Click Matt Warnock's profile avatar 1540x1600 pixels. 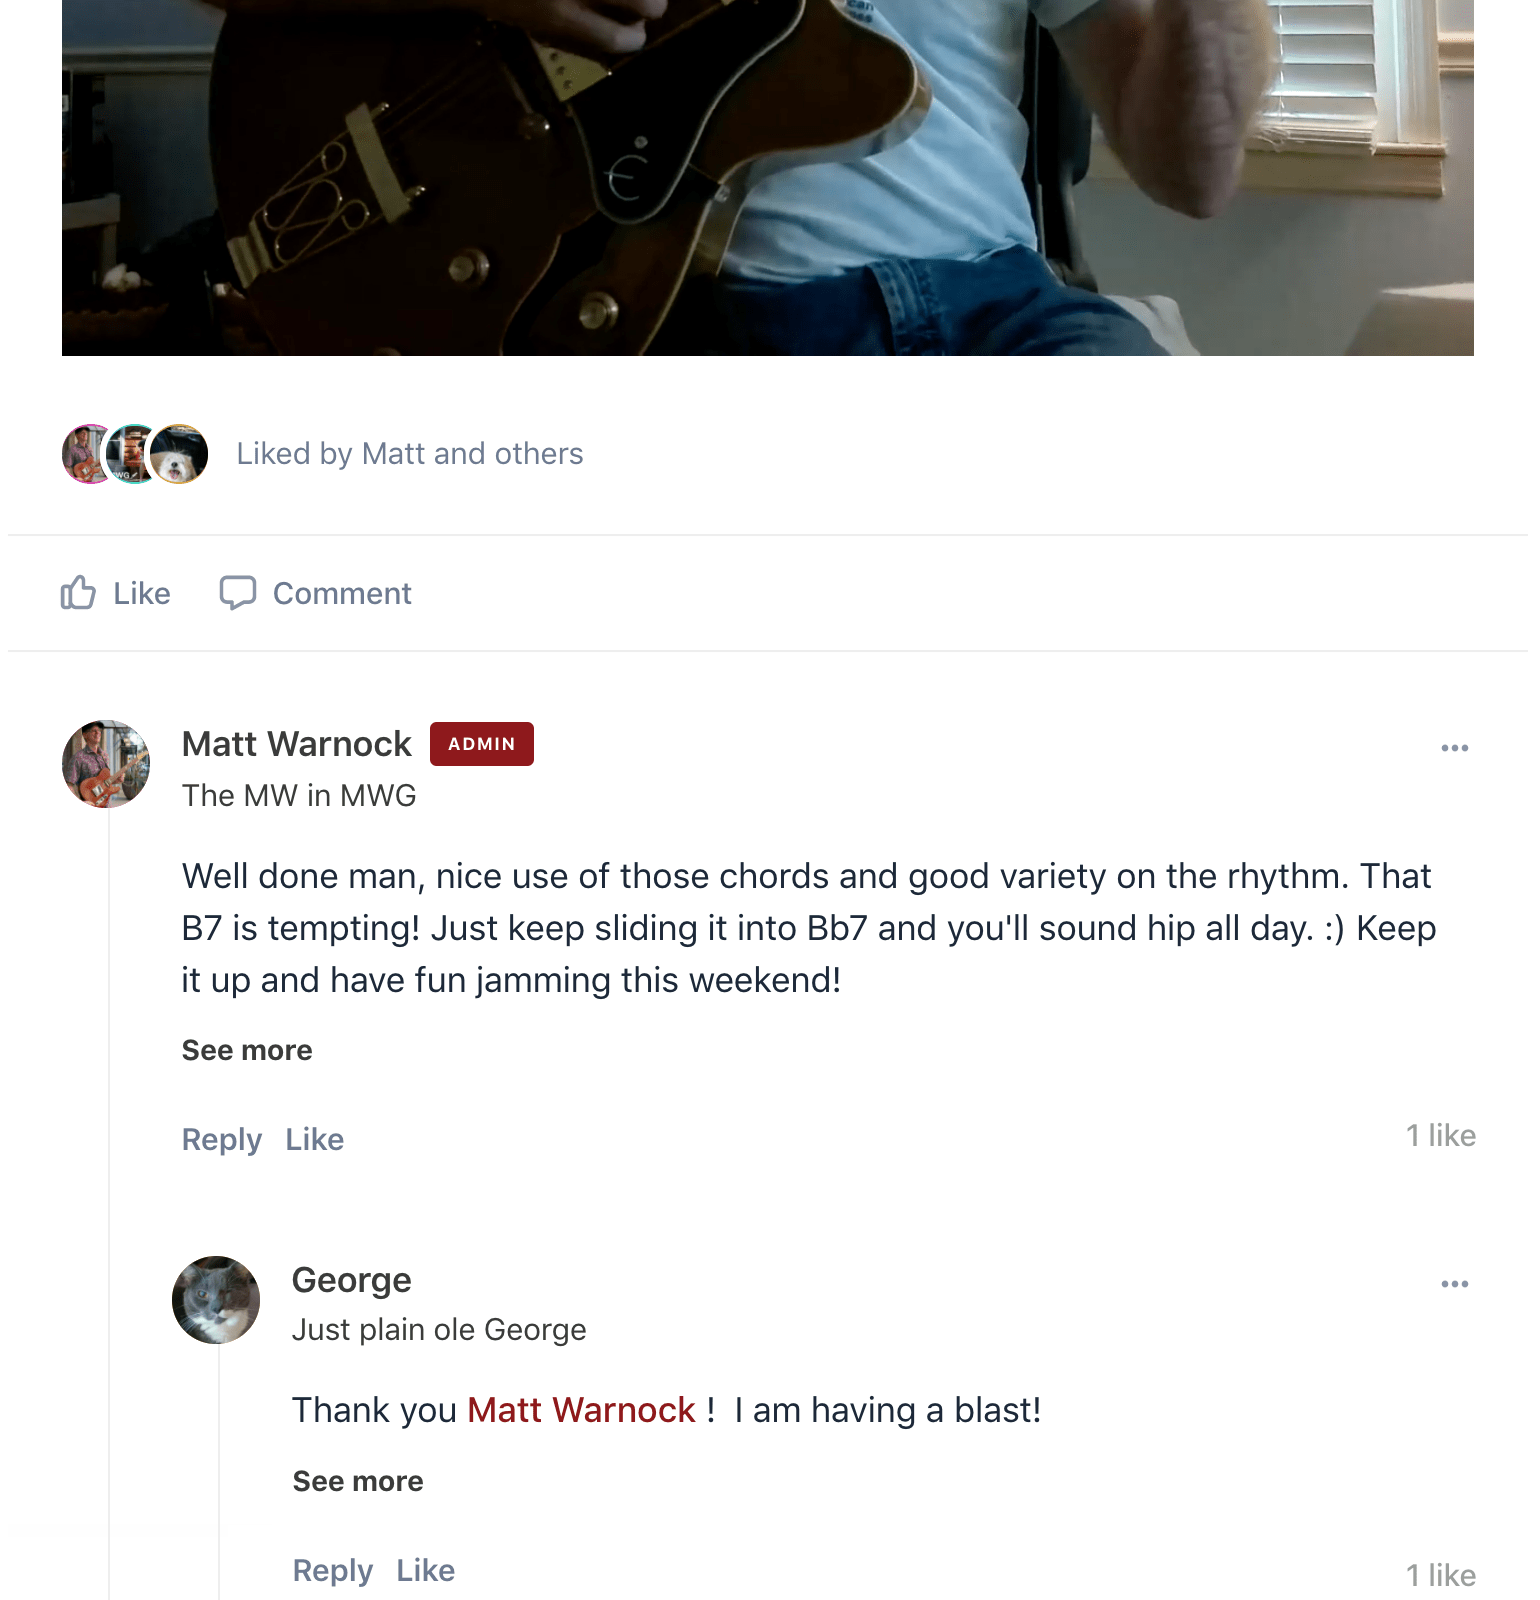(106, 764)
